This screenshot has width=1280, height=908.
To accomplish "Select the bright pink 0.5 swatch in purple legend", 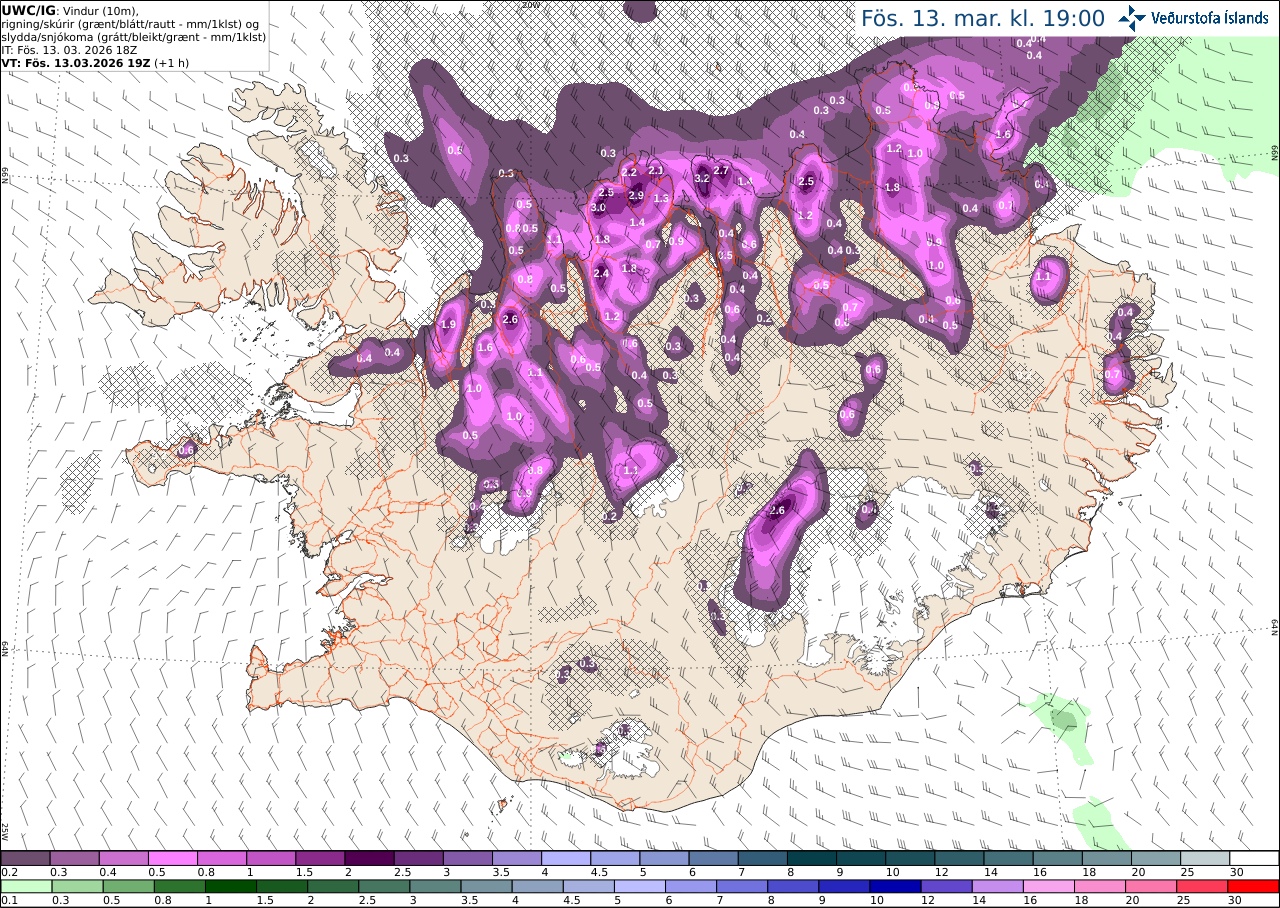I will pos(172,858).
